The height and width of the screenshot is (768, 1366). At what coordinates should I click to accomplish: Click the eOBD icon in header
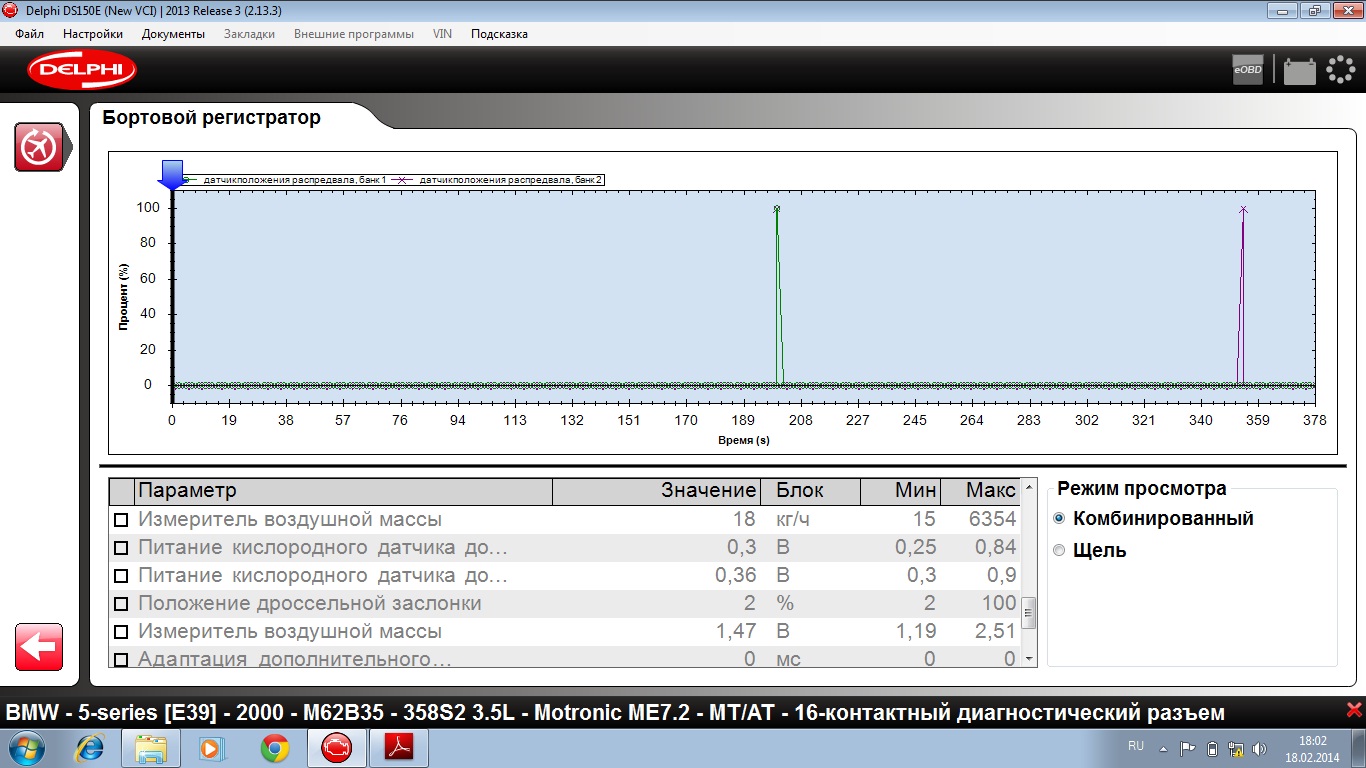coord(1247,70)
